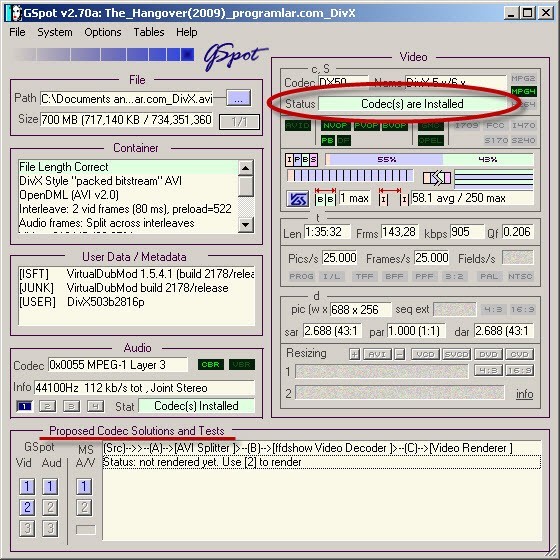Click the Resizing CVD button
The image size is (560, 560).
tap(520, 354)
